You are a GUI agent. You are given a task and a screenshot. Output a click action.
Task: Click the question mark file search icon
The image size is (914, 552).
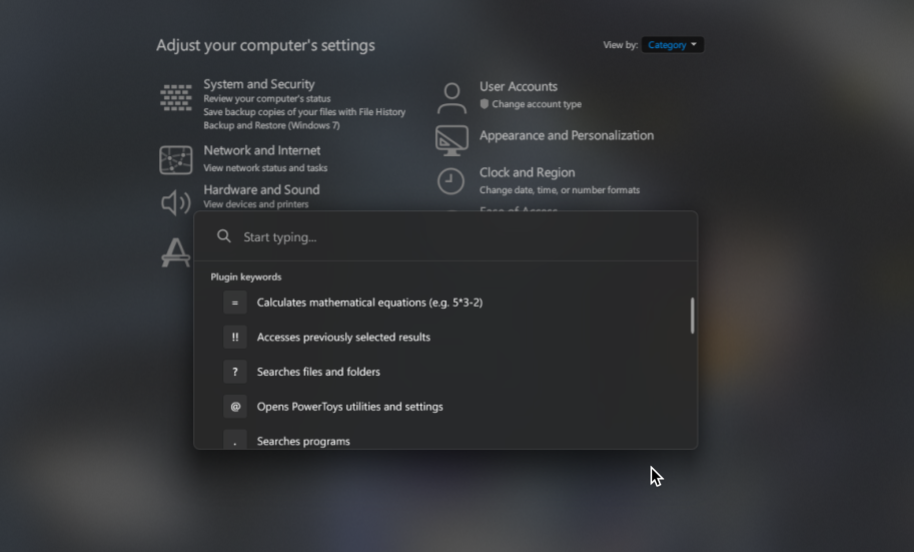click(235, 372)
